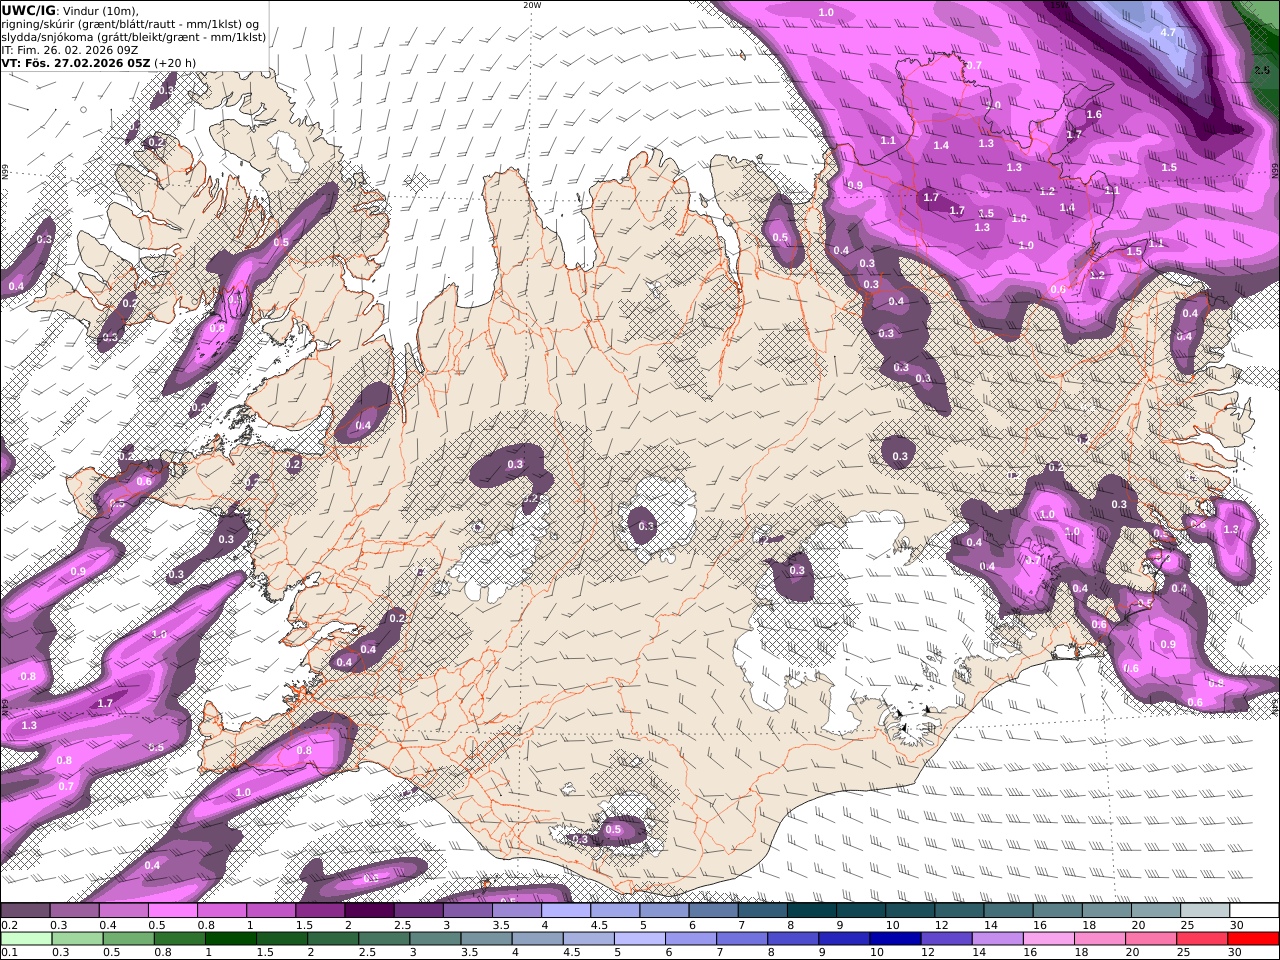Screen dimensions: 1280x960
Task: Click the top-row legend swatch between 0.5 and 0.8
Action: [x=172, y=911]
